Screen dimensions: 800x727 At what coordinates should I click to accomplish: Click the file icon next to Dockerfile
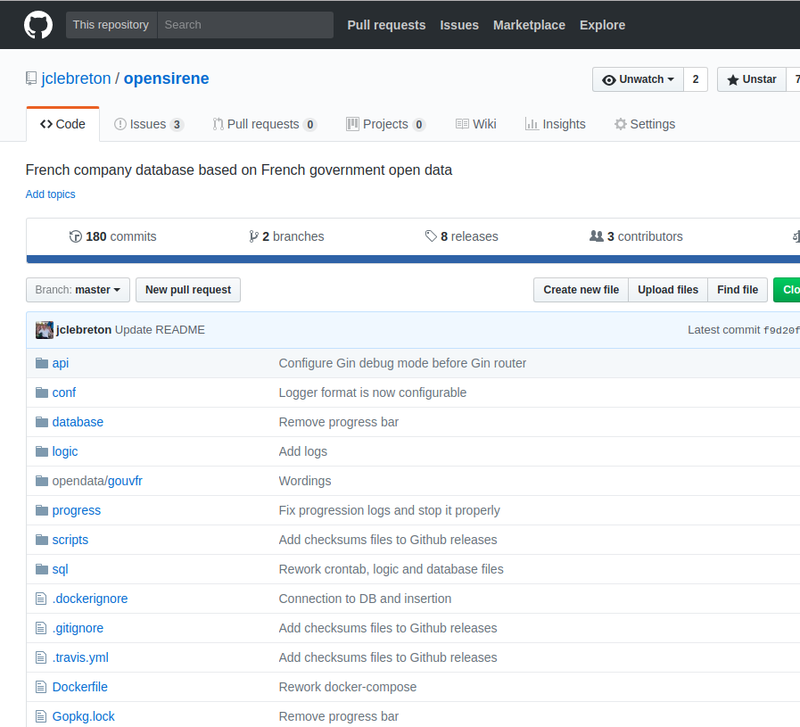pos(42,687)
